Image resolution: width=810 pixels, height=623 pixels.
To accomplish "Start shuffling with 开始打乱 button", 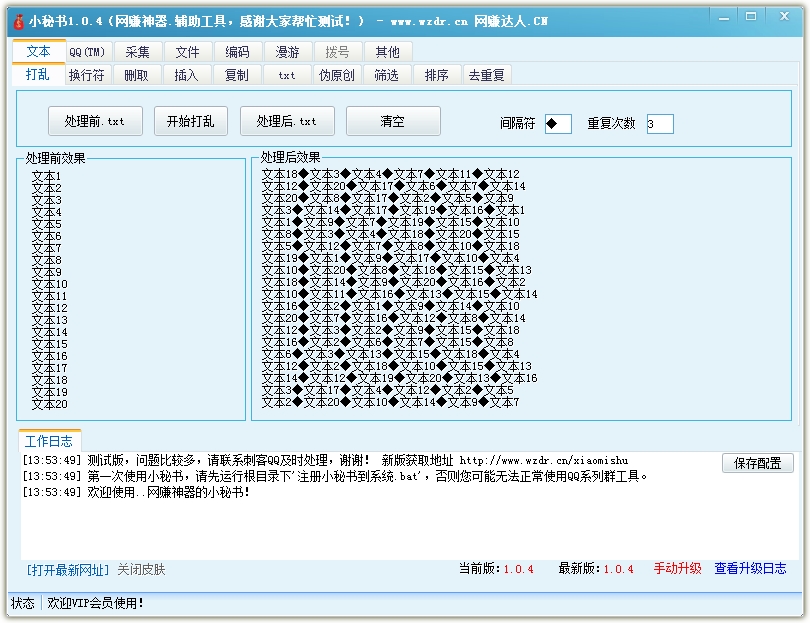I will [x=190, y=121].
